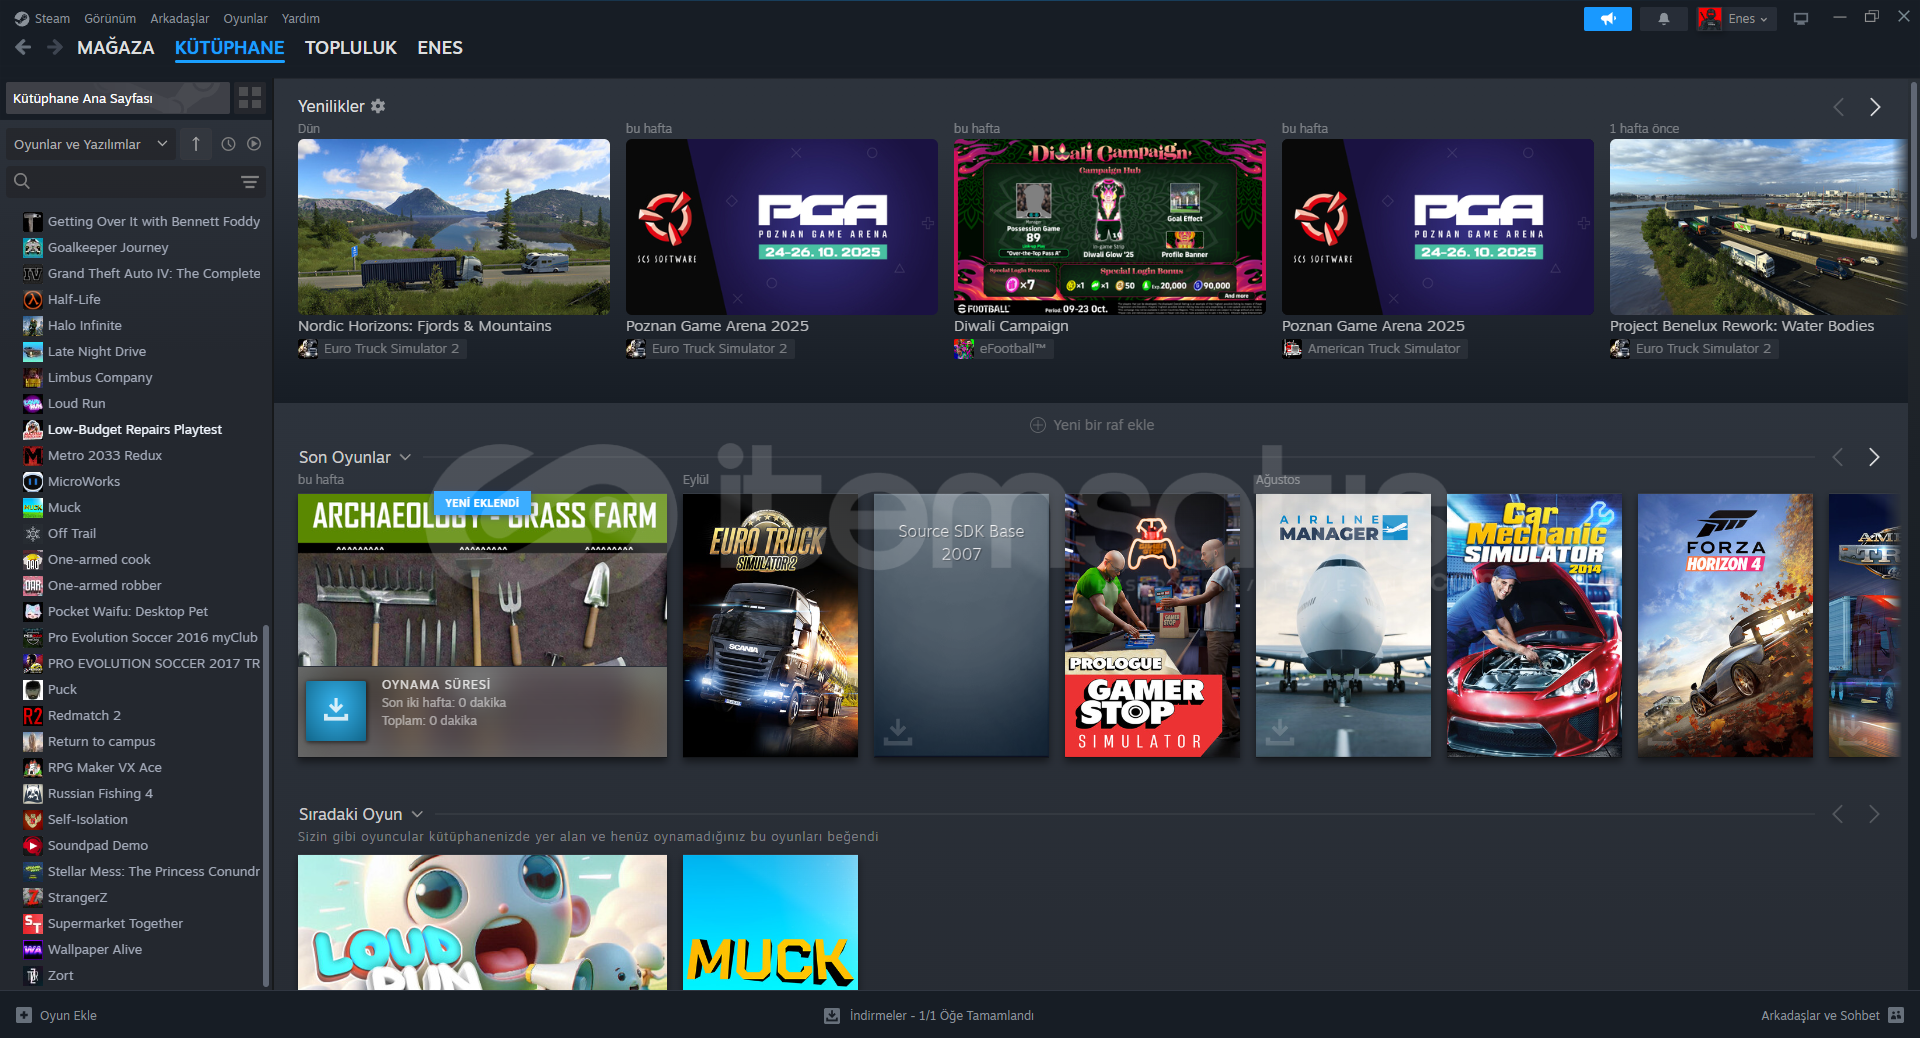Open the Enes account dropdown
This screenshot has width=1920, height=1038.
[1737, 18]
